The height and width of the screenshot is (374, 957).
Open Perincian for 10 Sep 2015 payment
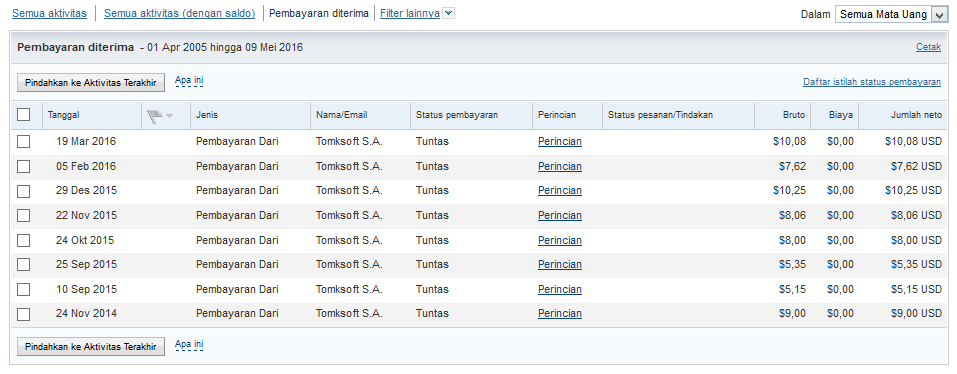[560, 289]
